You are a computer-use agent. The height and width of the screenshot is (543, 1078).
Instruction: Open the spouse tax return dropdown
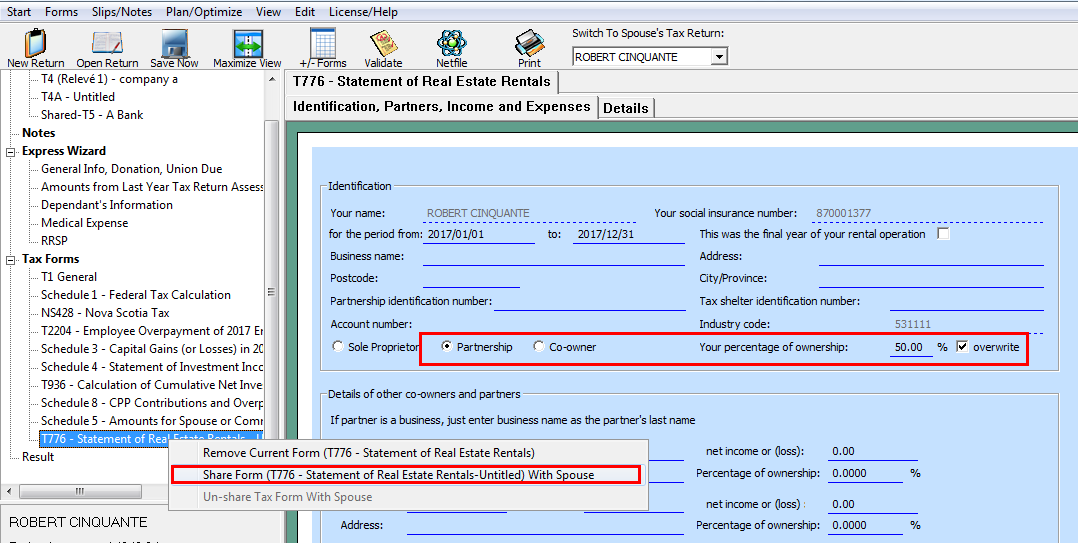719,57
